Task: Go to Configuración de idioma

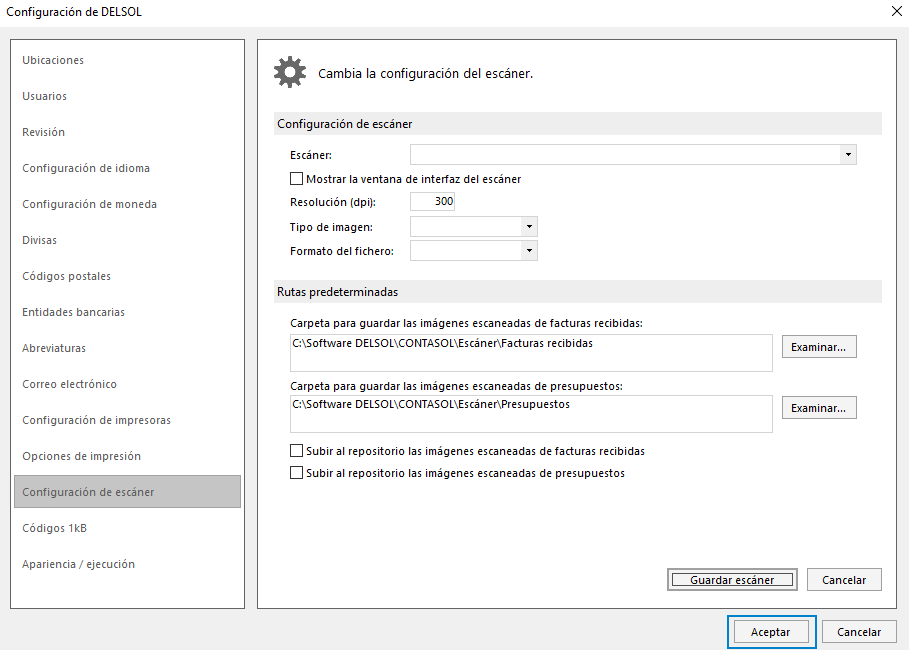Action: click(86, 168)
